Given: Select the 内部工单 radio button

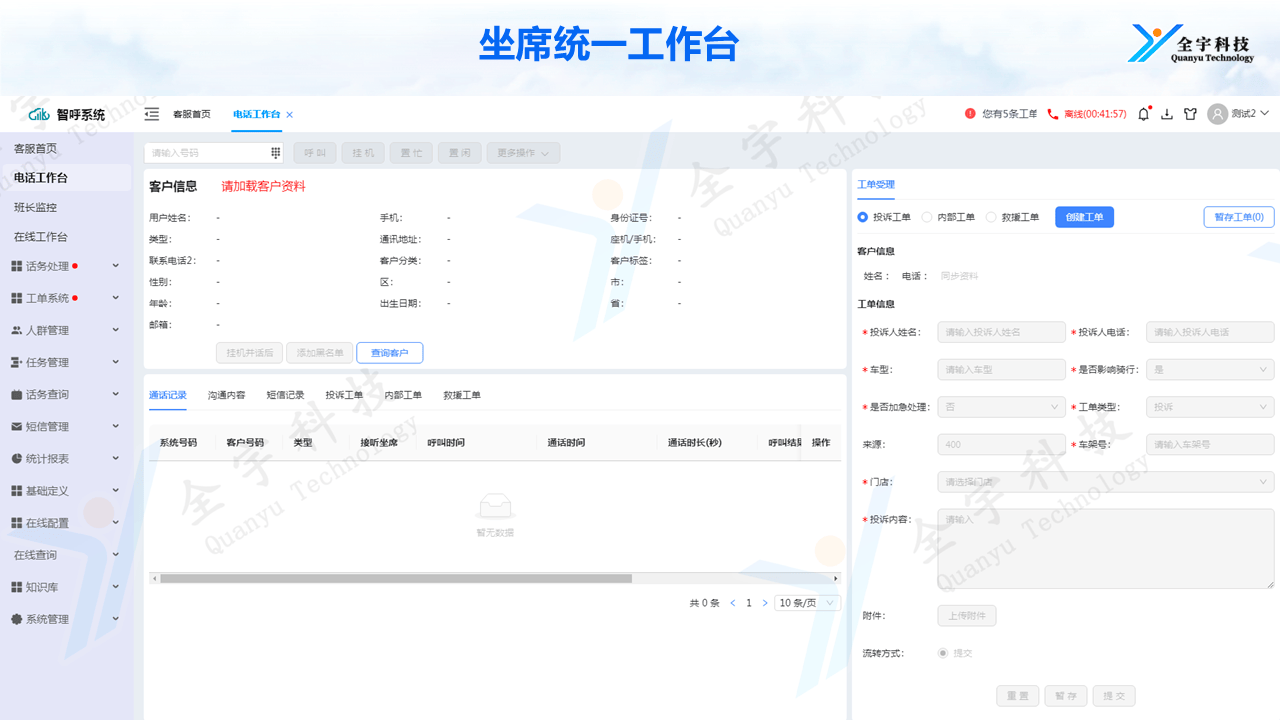Looking at the screenshot, I should [x=927, y=217].
